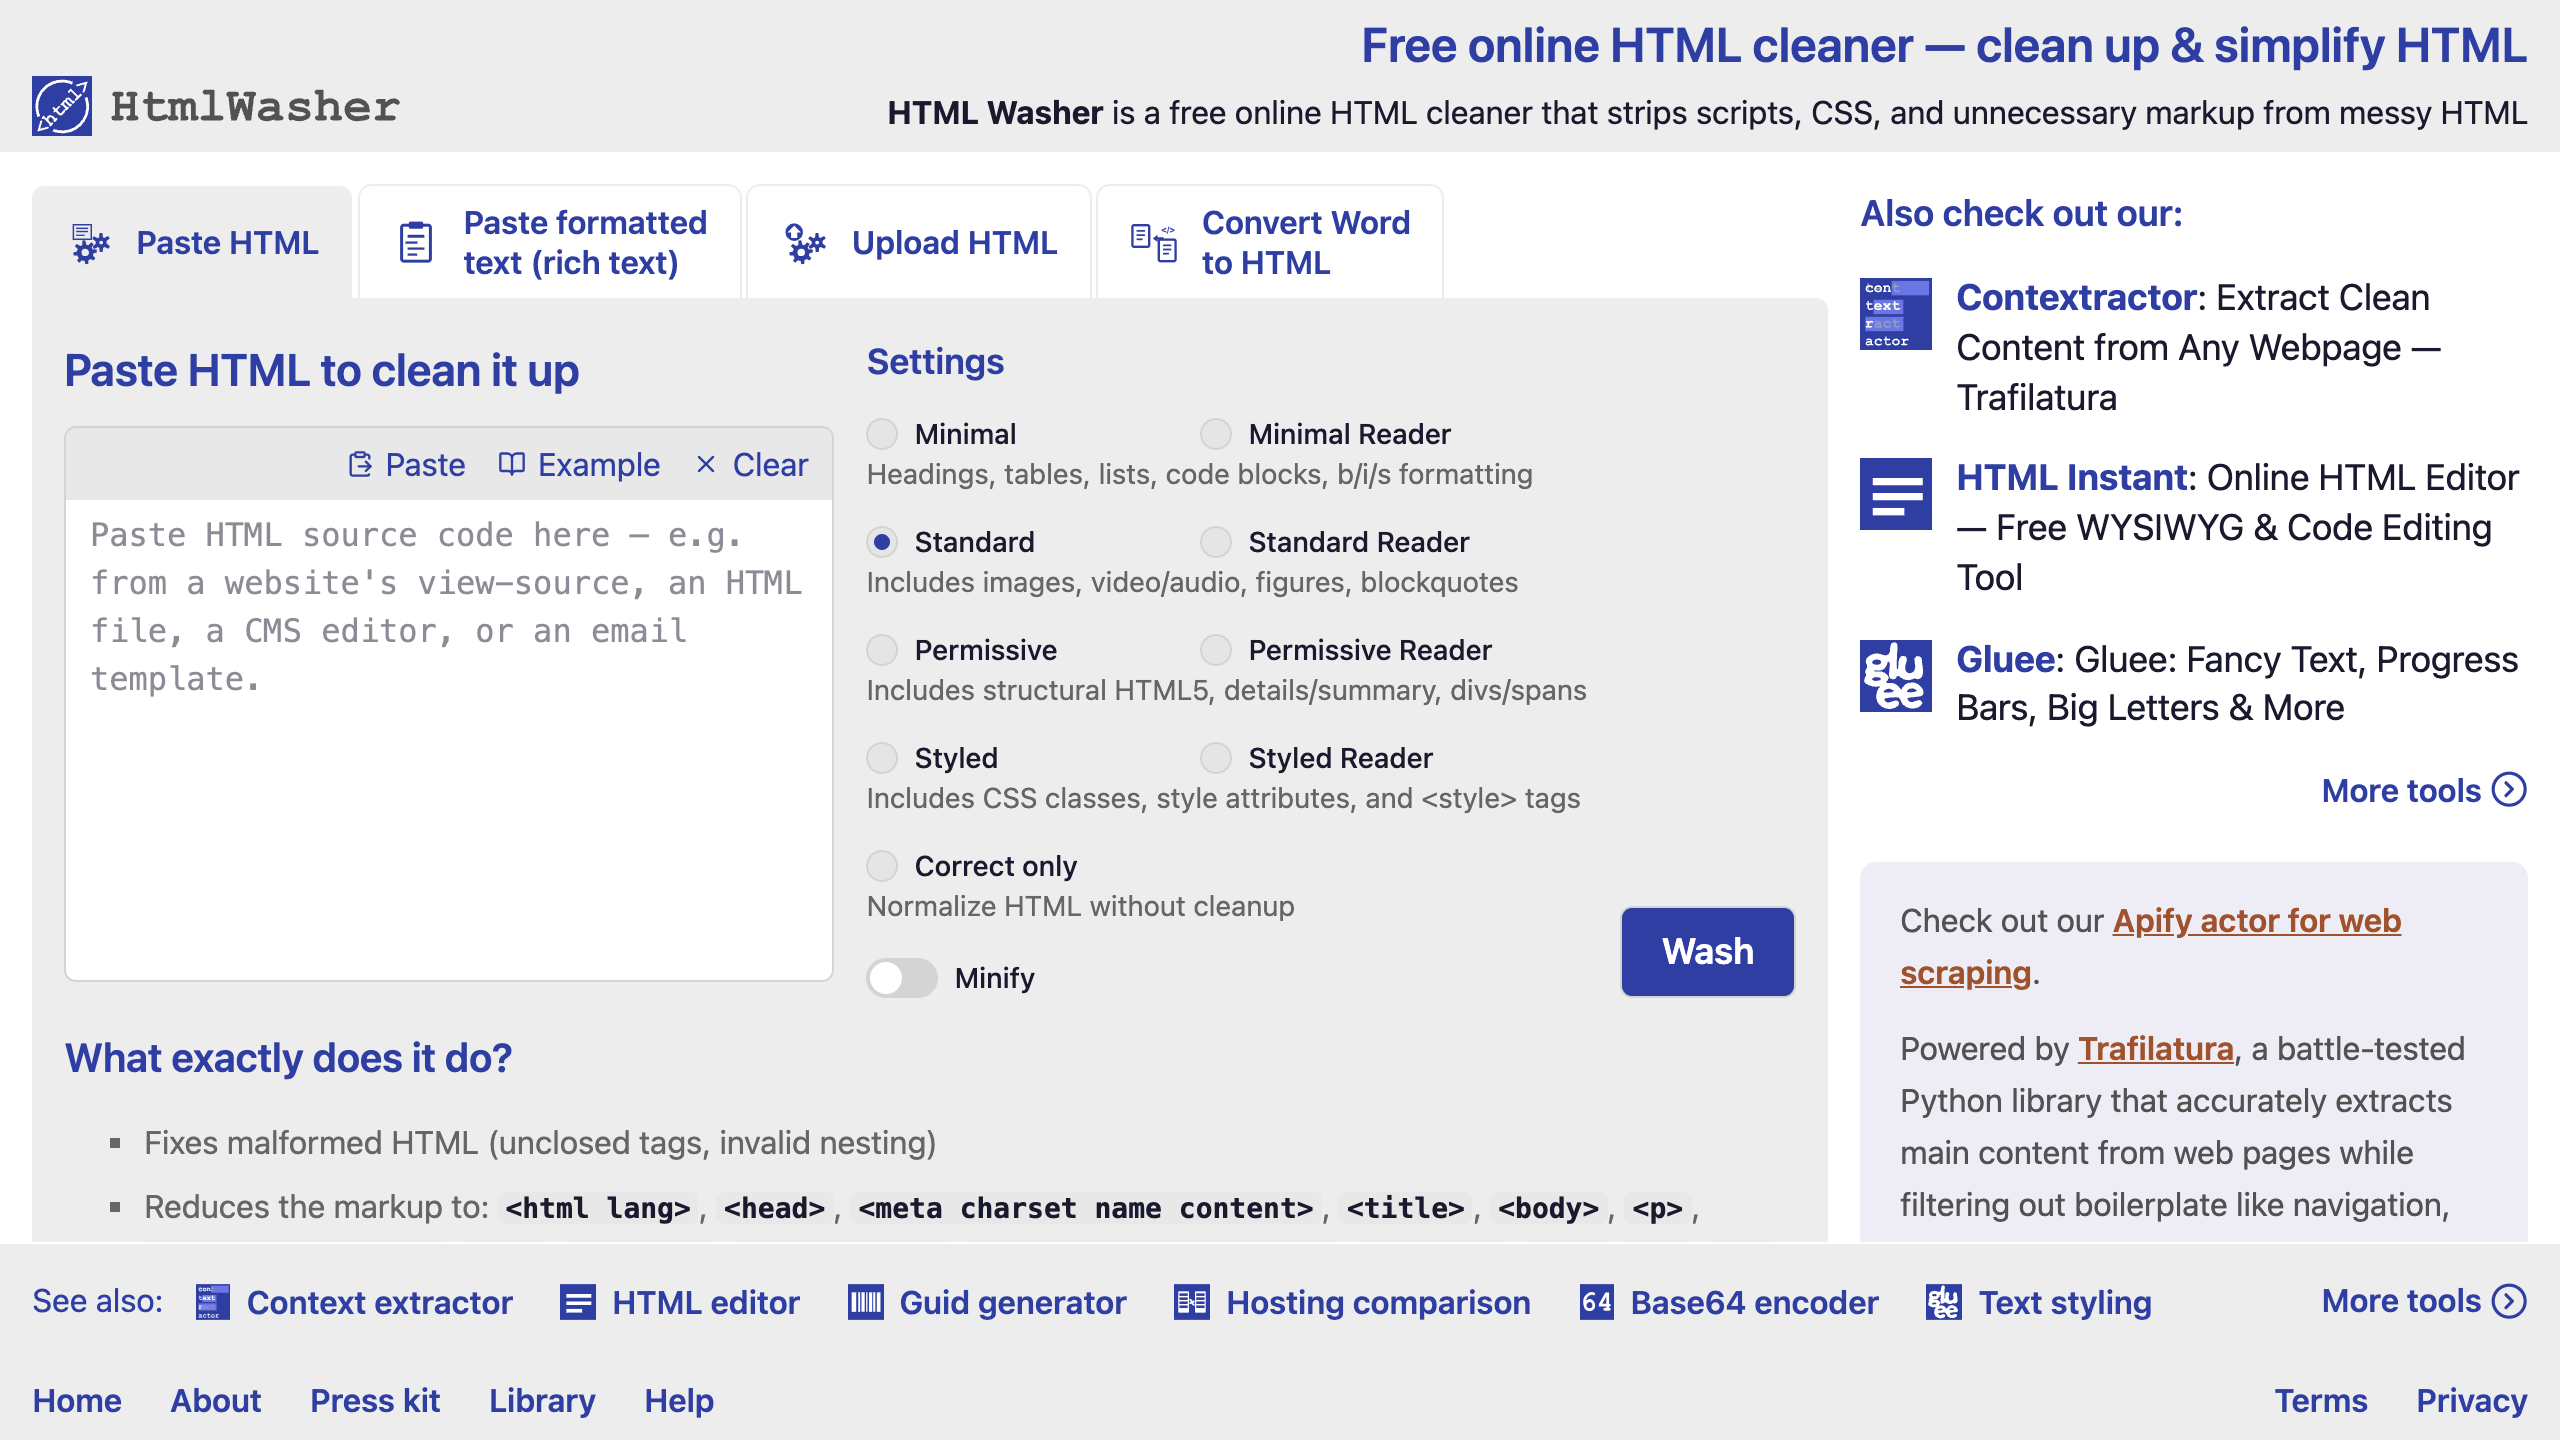
Task: Click inside the Paste HTML source code textarea
Action: point(449,740)
